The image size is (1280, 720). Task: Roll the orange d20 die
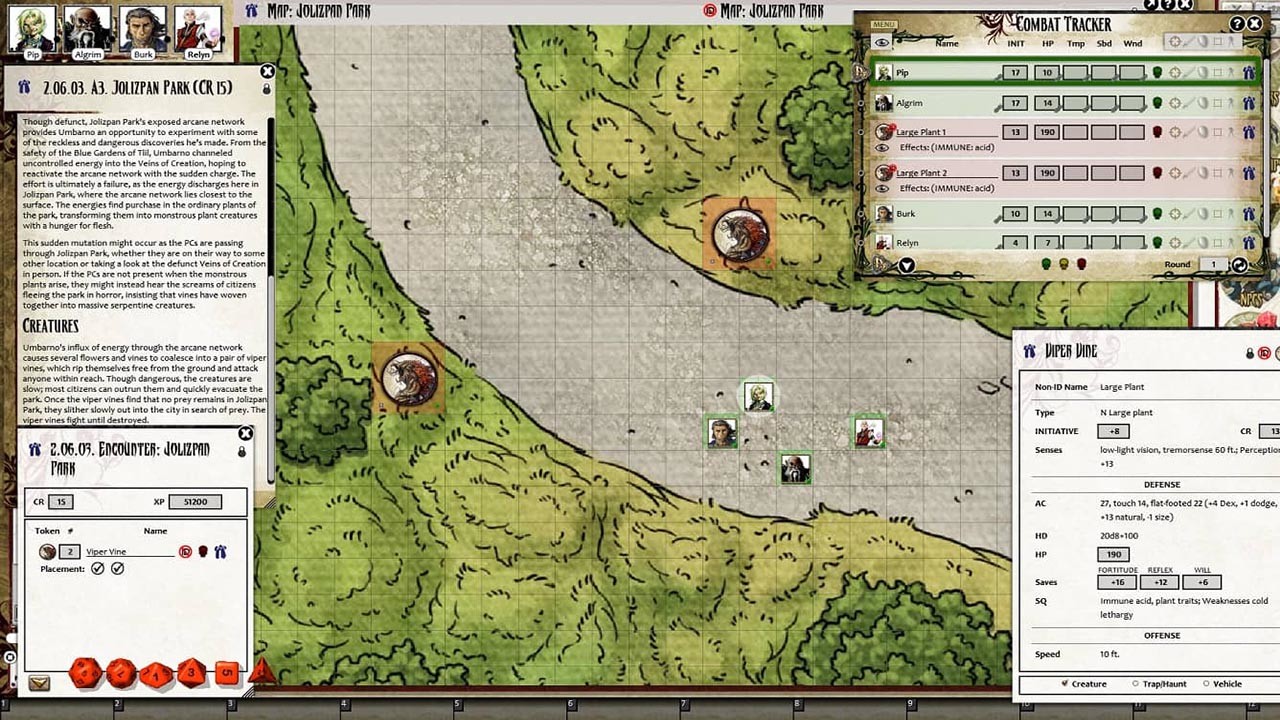click(86, 673)
